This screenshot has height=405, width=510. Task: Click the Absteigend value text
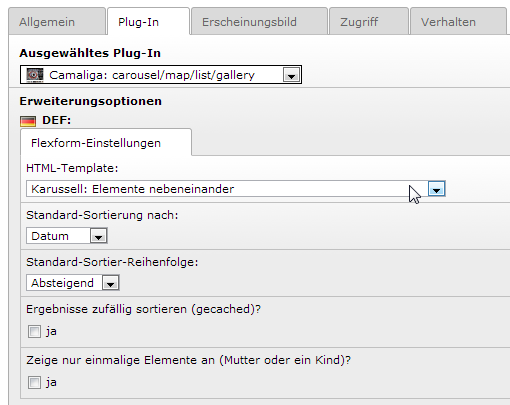click(62, 283)
